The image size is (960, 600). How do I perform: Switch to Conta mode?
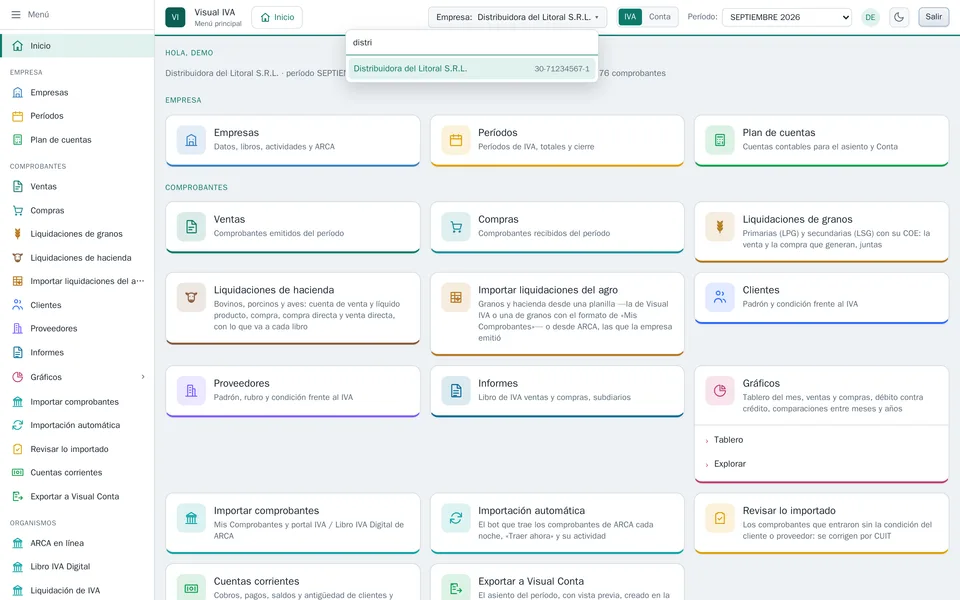pyautogui.click(x=659, y=17)
